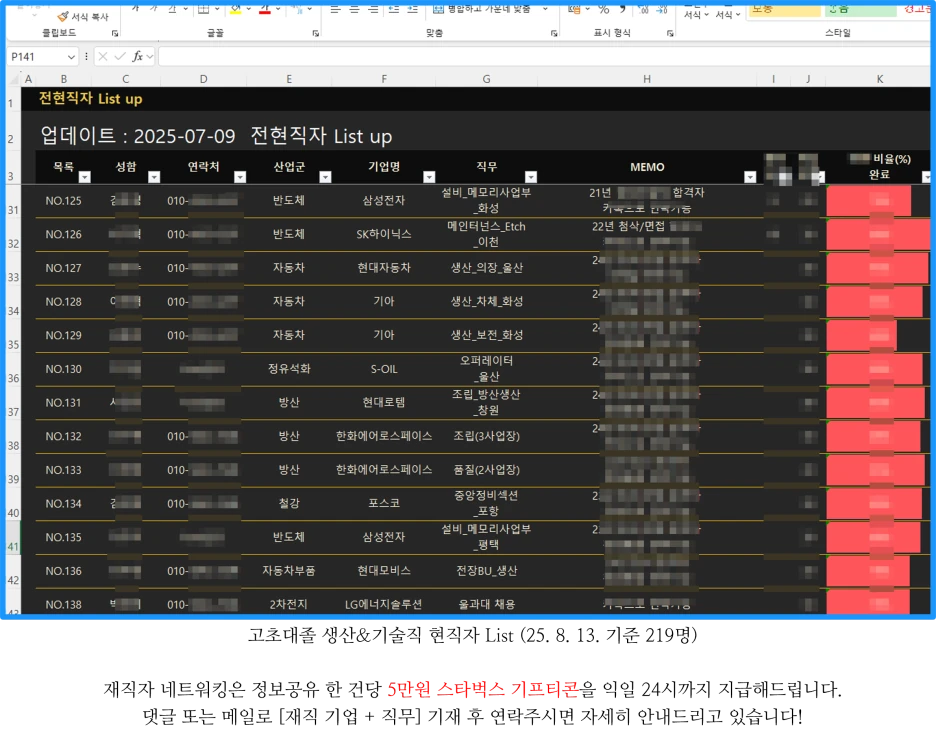Open merge and center dropdown arrow
Image resolution: width=936 pixels, height=739 pixels.
[x=545, y=9]
